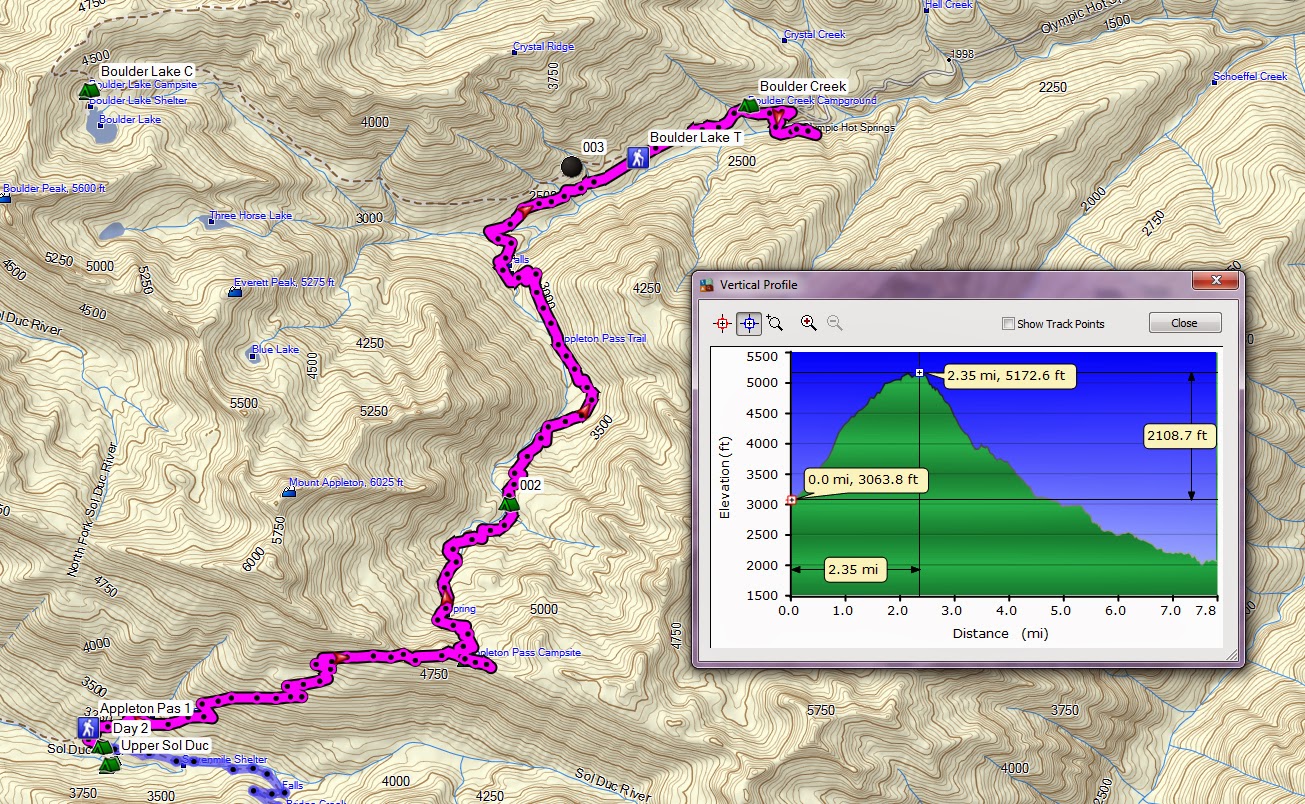Click the Crystal Creek point marker
The height and width of the screenshot is (804, 1305).
pyautogui.click(x=786, y=40)
